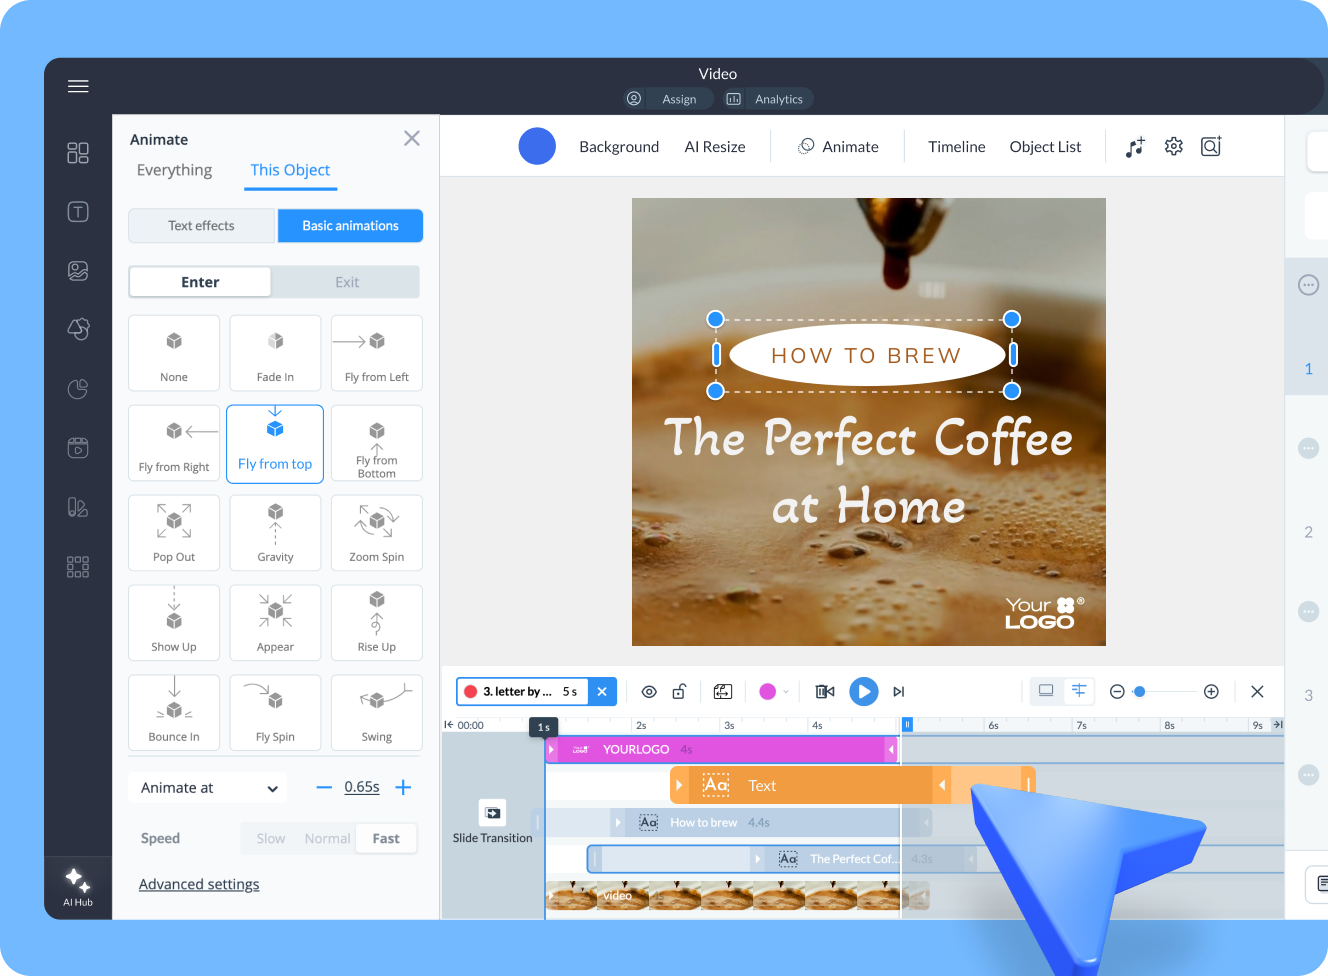
Task: Lock the selected timeline element
Action: [679, 691]
